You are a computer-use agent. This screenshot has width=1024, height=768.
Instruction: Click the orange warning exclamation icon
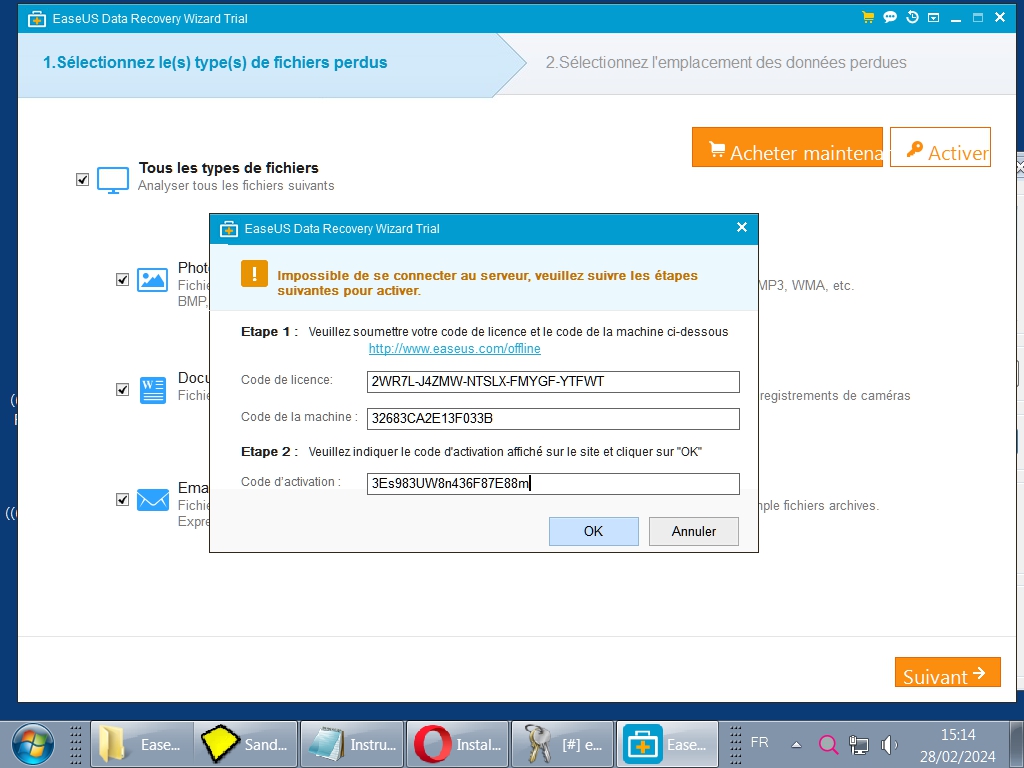tap(254, 274)
